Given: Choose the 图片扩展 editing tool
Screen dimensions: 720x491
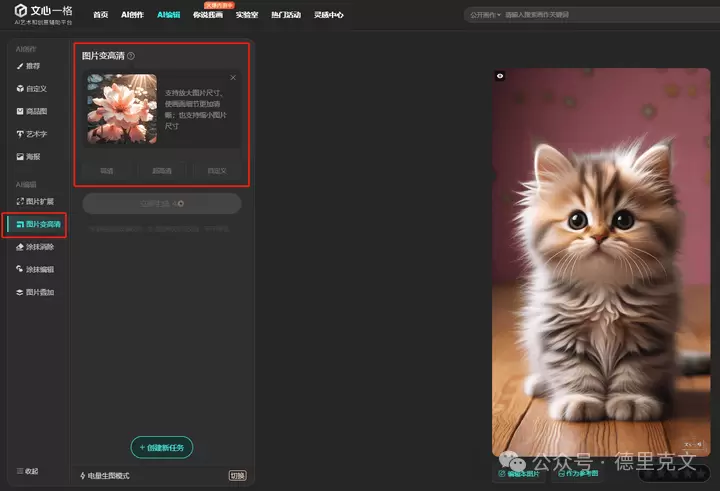Looking at the screenshot, I should point(37,201).
